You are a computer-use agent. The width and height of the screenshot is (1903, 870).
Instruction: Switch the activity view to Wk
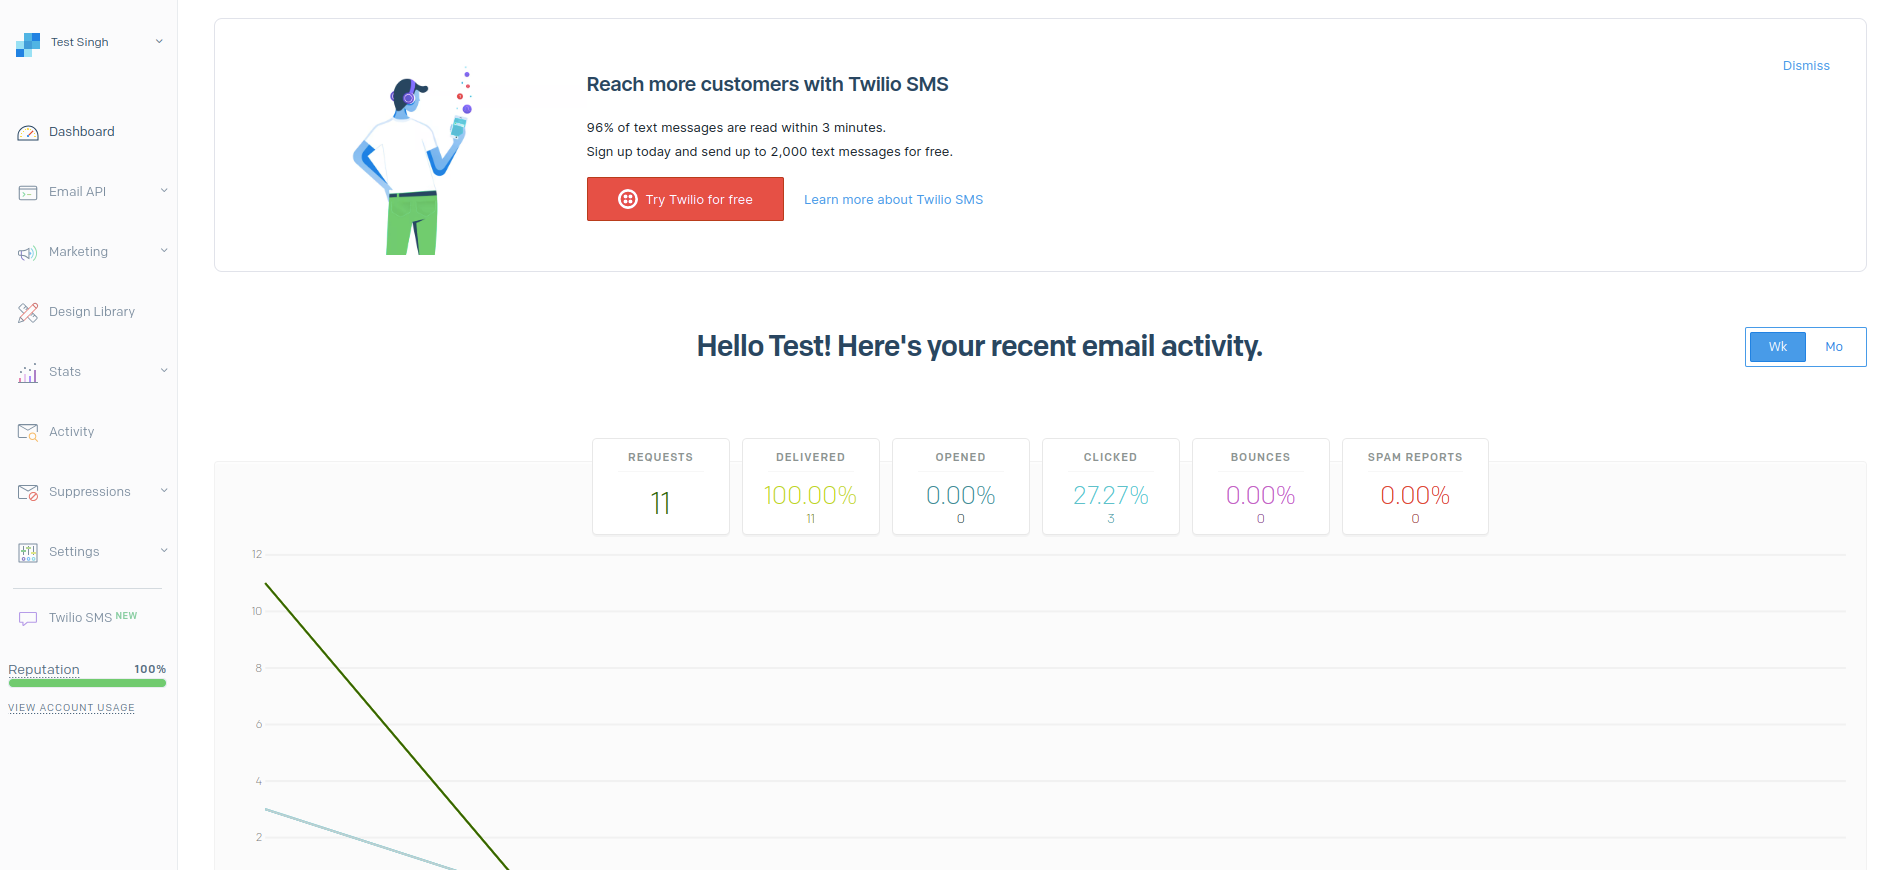click(x=1777, y=347)
